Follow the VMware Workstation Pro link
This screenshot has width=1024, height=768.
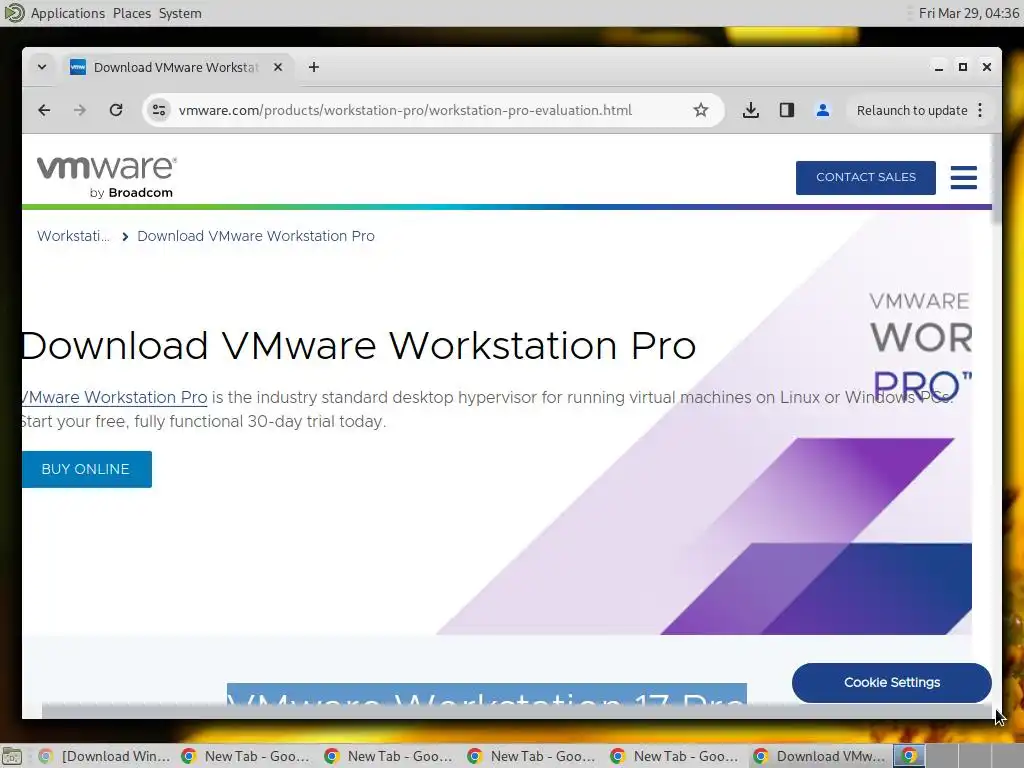pyautogui.click(x=114, y=397)
